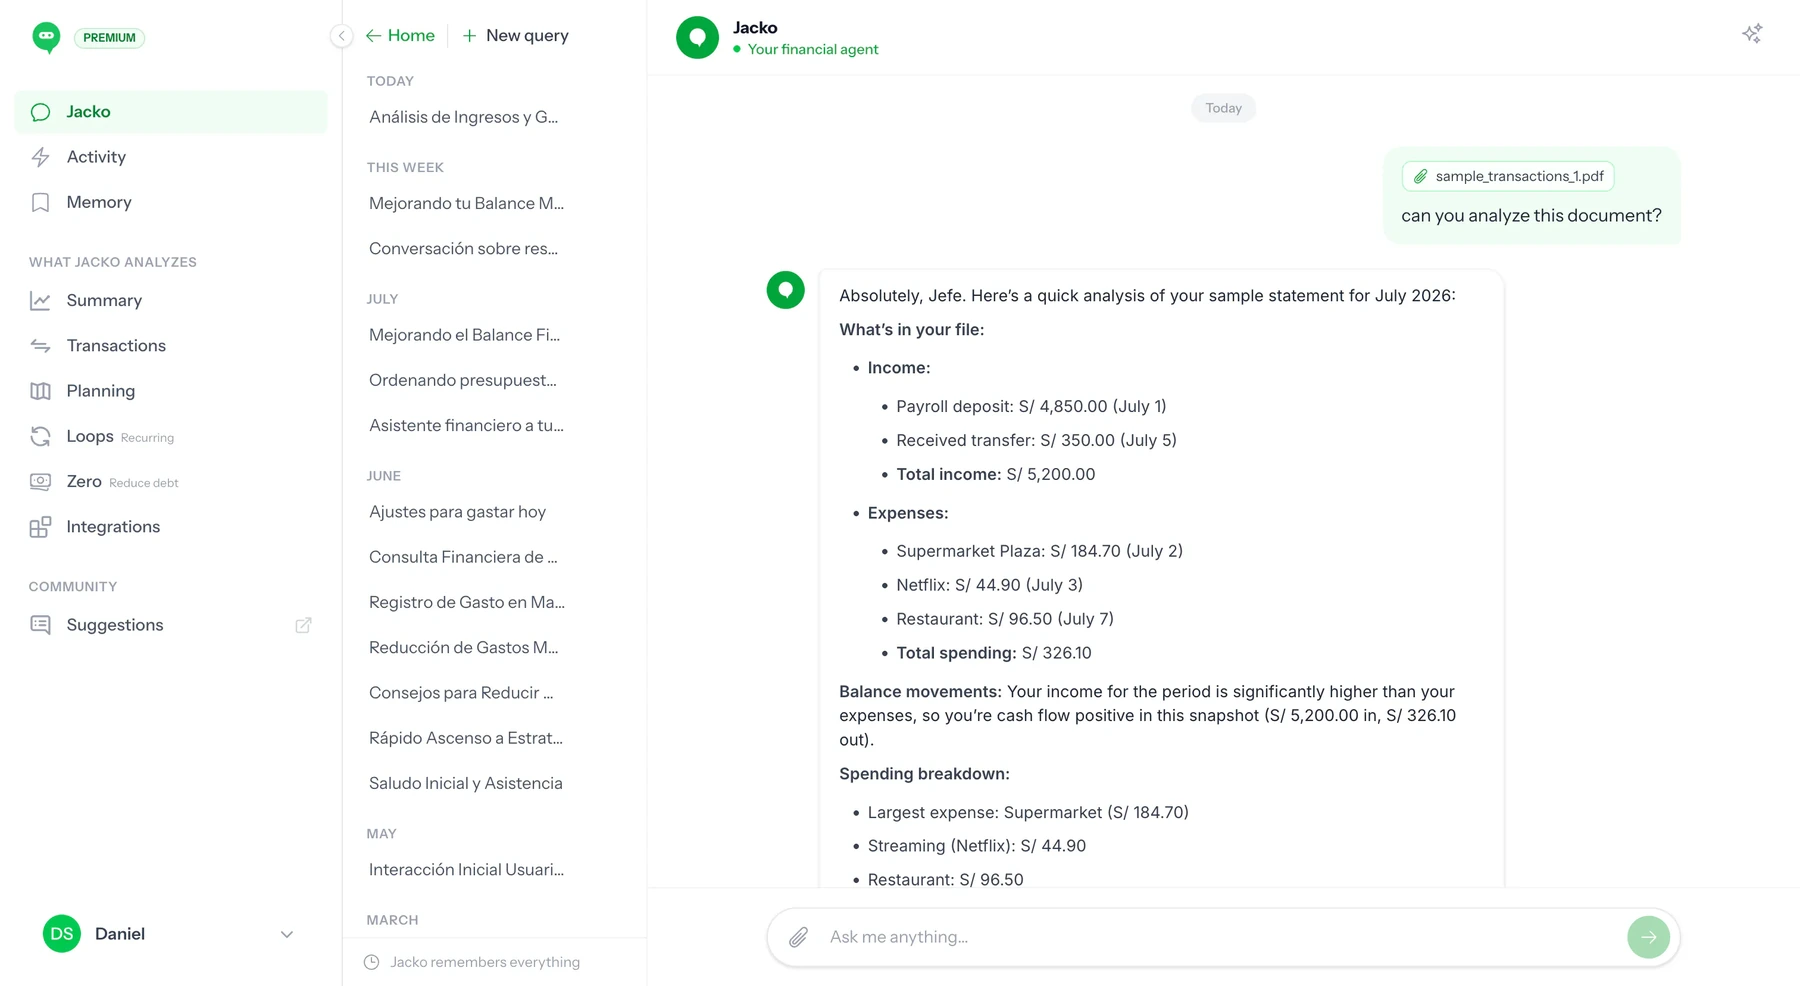The image size is (1800, 986).
Task: Open Suggestions external link icon
Action: (x=303, y=625)
